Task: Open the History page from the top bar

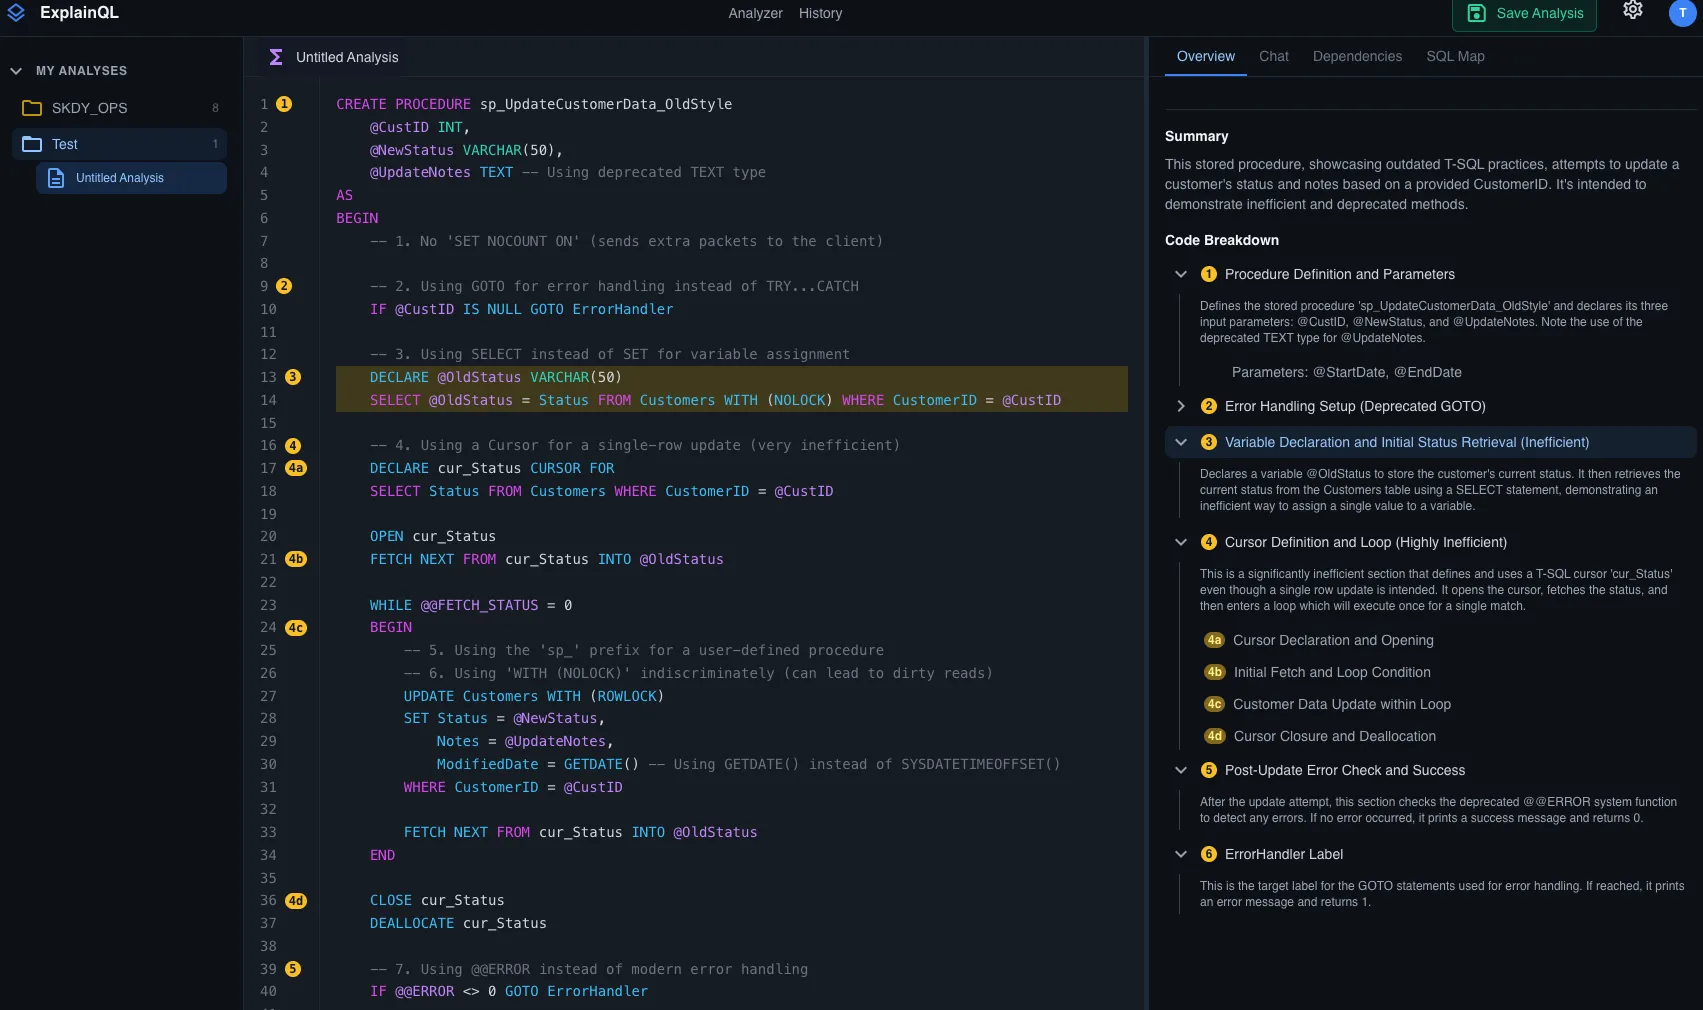Action: pos(819,13)
